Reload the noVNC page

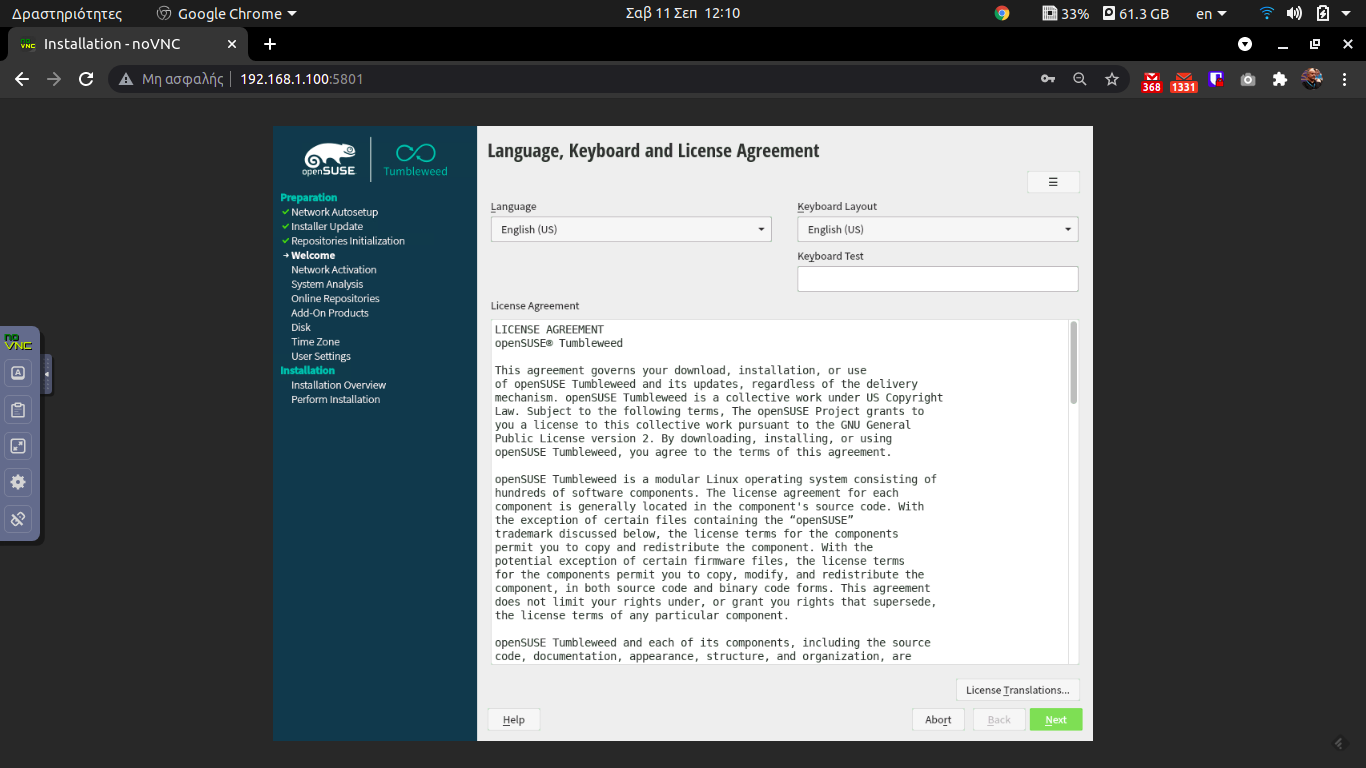(86, 79)
